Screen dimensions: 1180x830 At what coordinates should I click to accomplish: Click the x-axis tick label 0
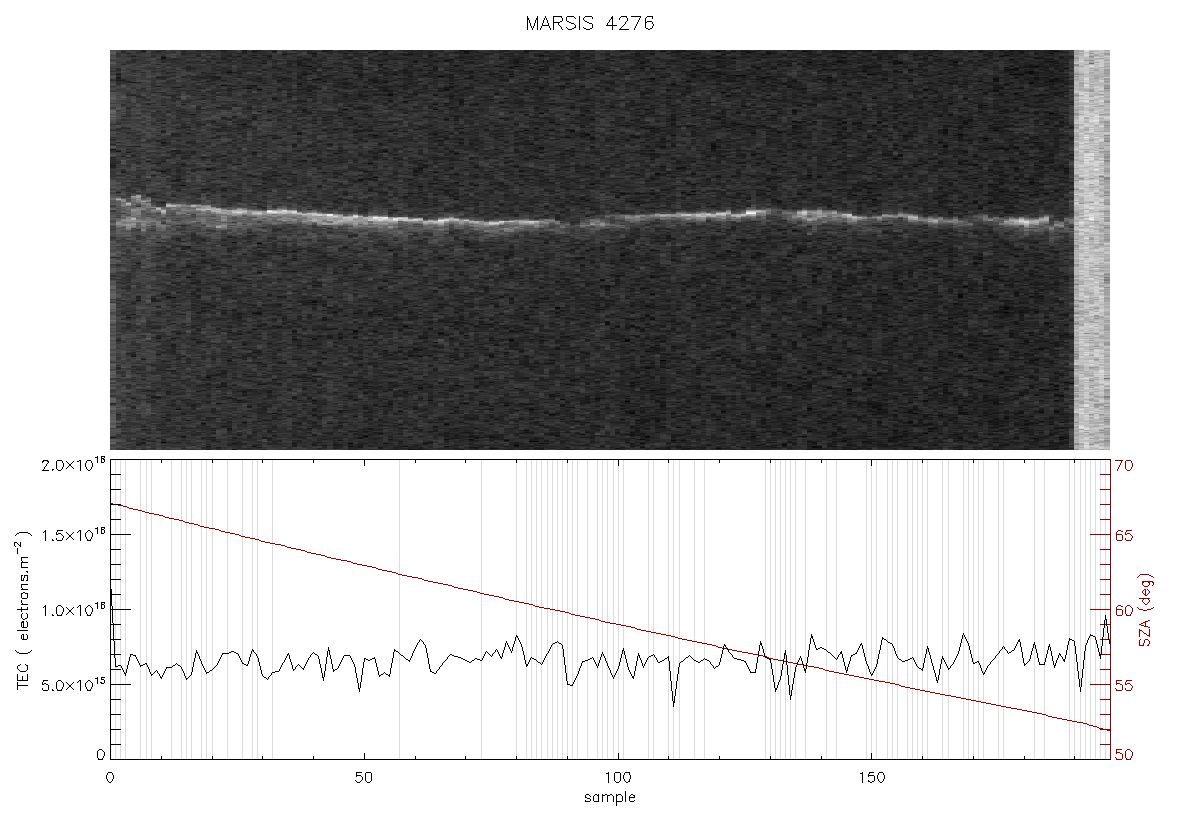(x=111, y=777)
